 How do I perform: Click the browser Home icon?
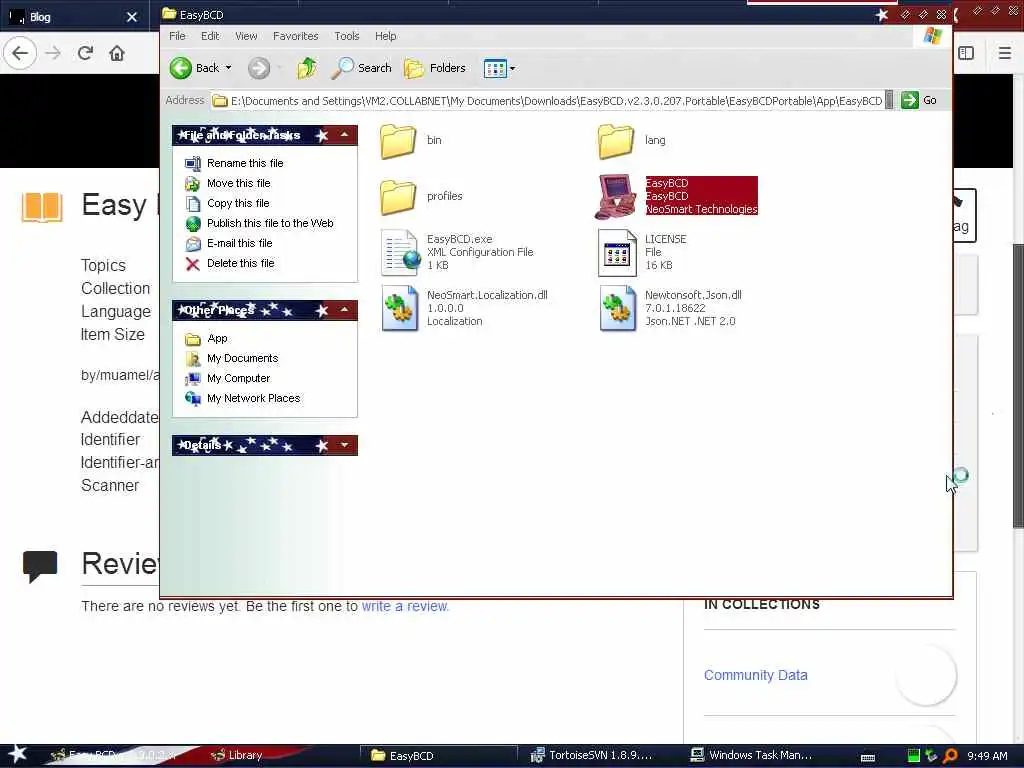[x=117, y=53]
